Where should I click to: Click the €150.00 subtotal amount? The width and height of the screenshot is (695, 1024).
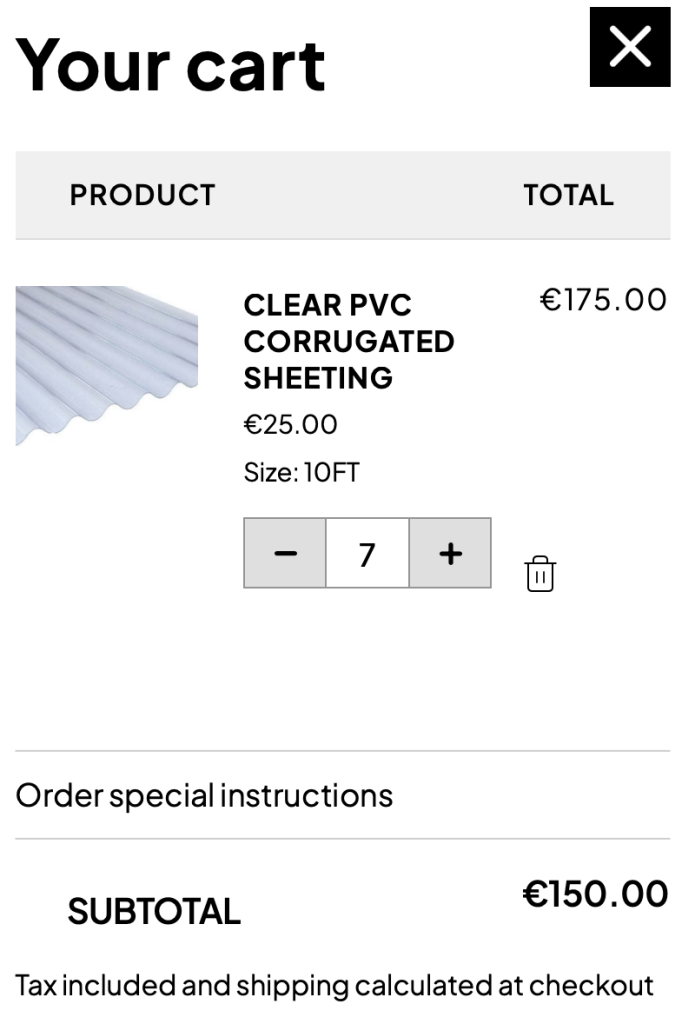595,894
